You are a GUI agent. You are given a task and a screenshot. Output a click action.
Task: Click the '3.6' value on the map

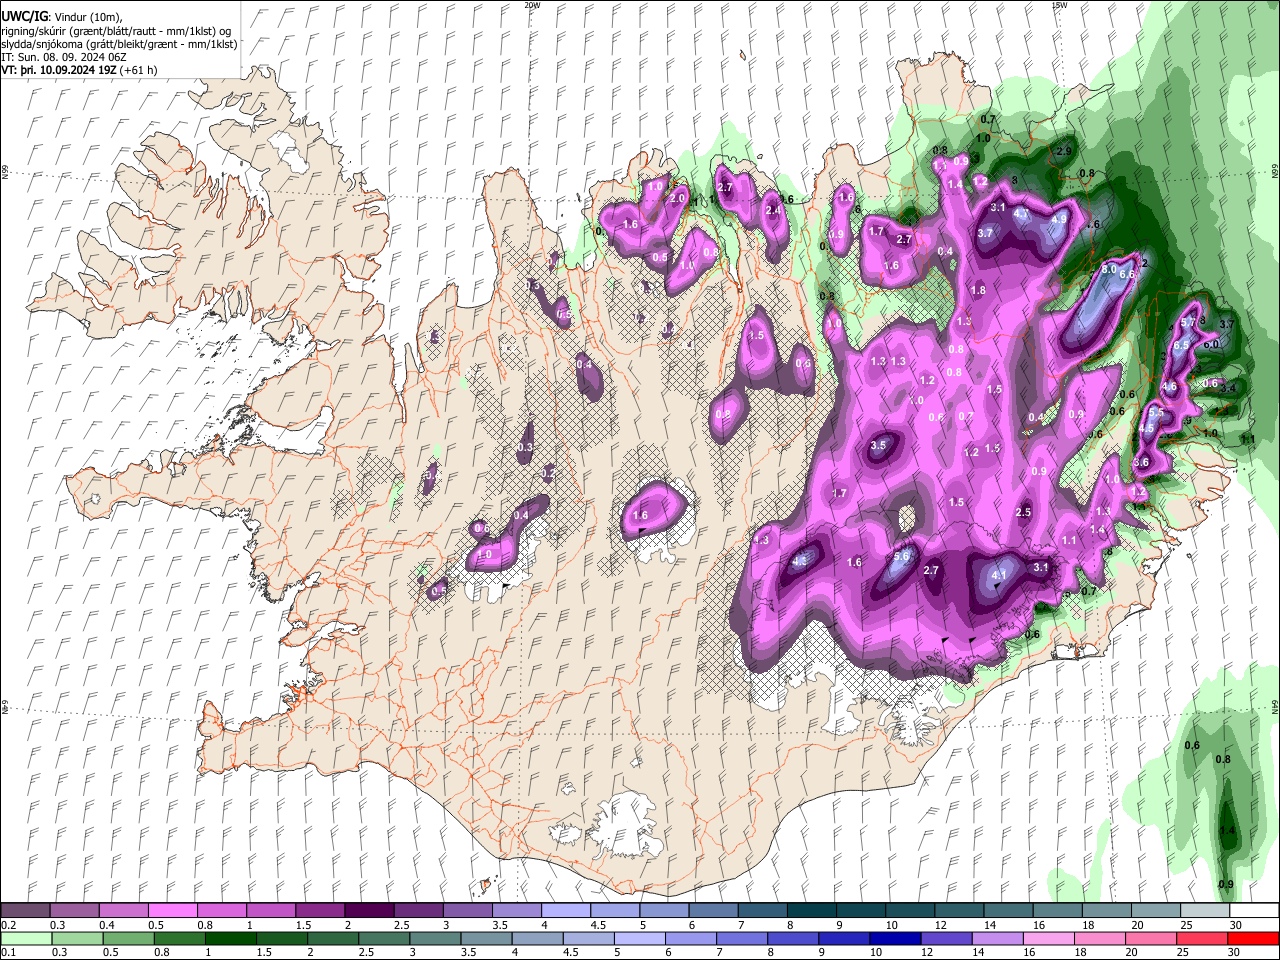coord(1142,463)
